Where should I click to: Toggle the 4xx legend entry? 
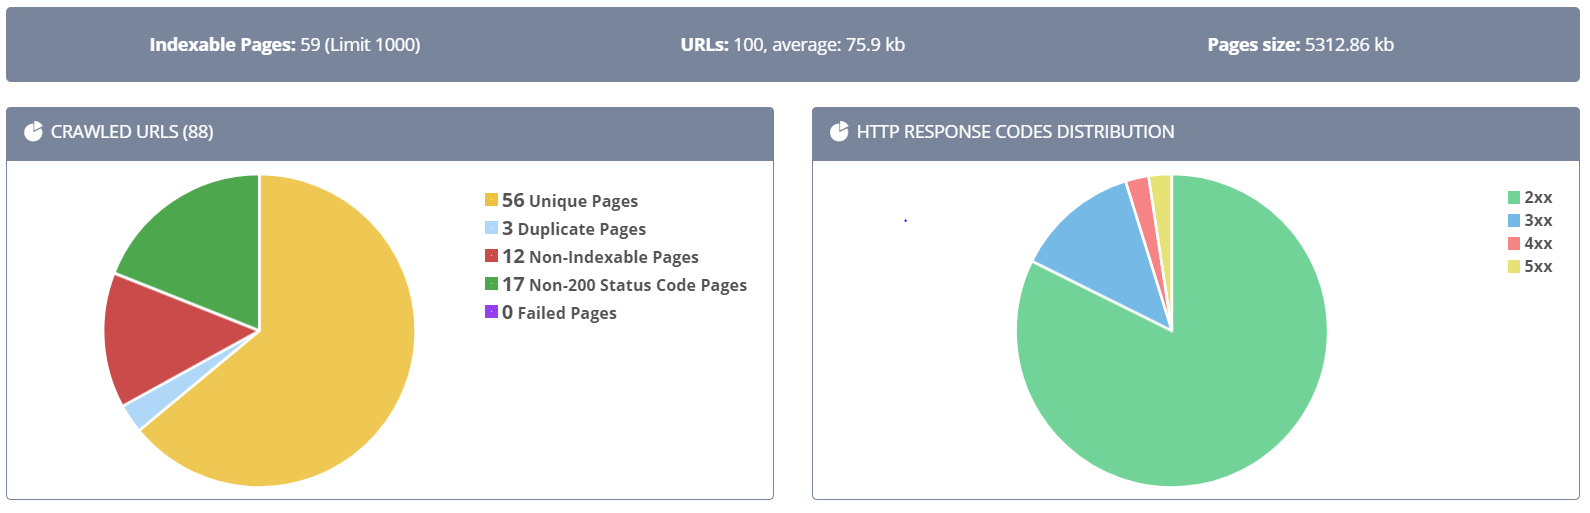1529,244
